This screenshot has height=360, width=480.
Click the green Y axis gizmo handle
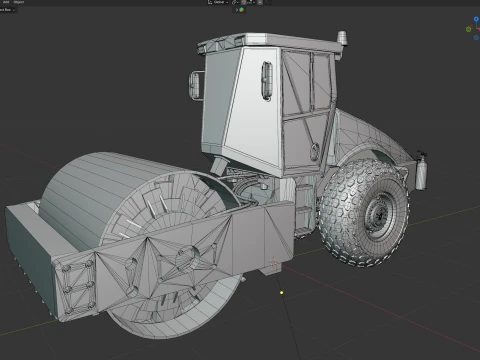point(469,29)
